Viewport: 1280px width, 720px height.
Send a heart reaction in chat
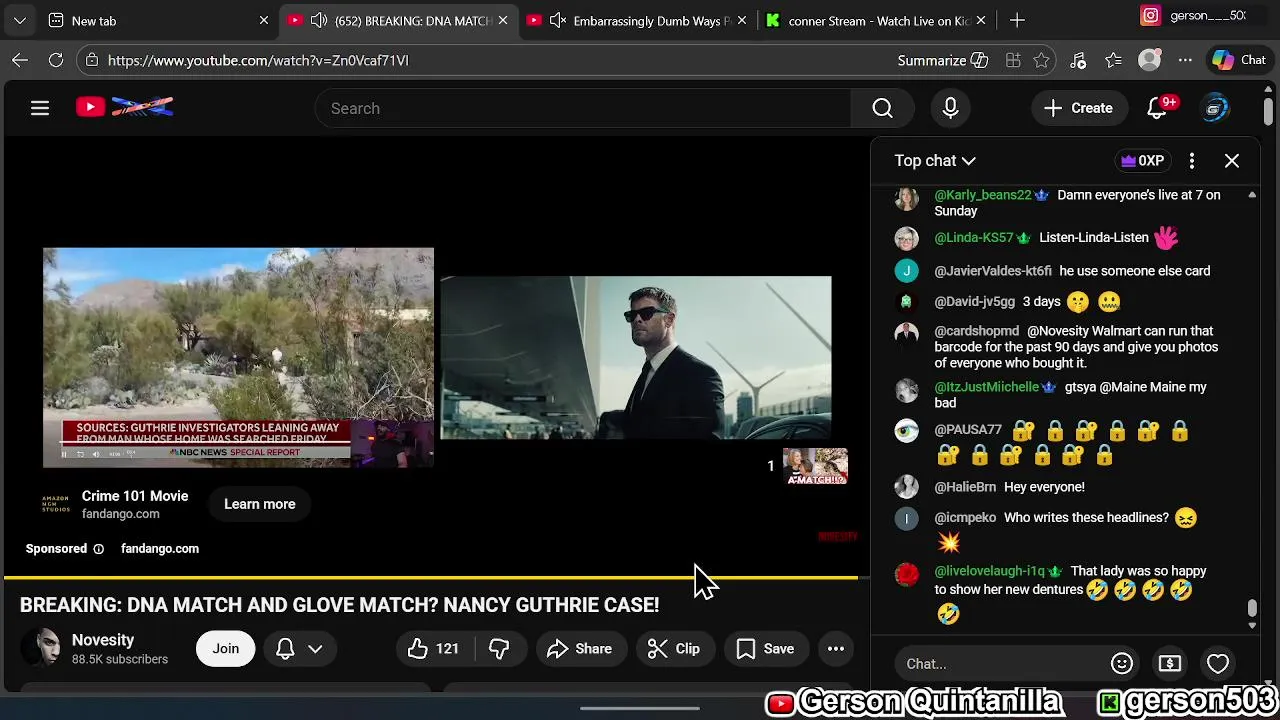[1217, 663]
